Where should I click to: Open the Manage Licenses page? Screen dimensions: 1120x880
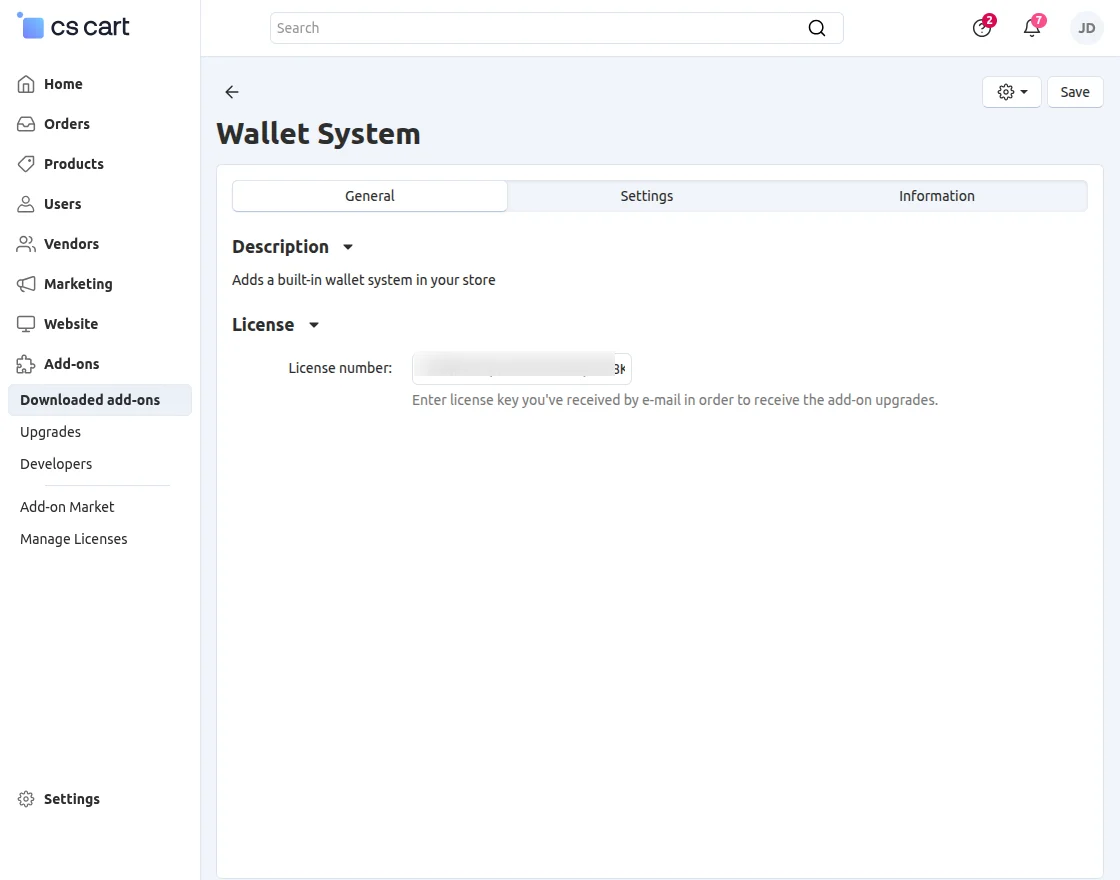pos(73,538)
